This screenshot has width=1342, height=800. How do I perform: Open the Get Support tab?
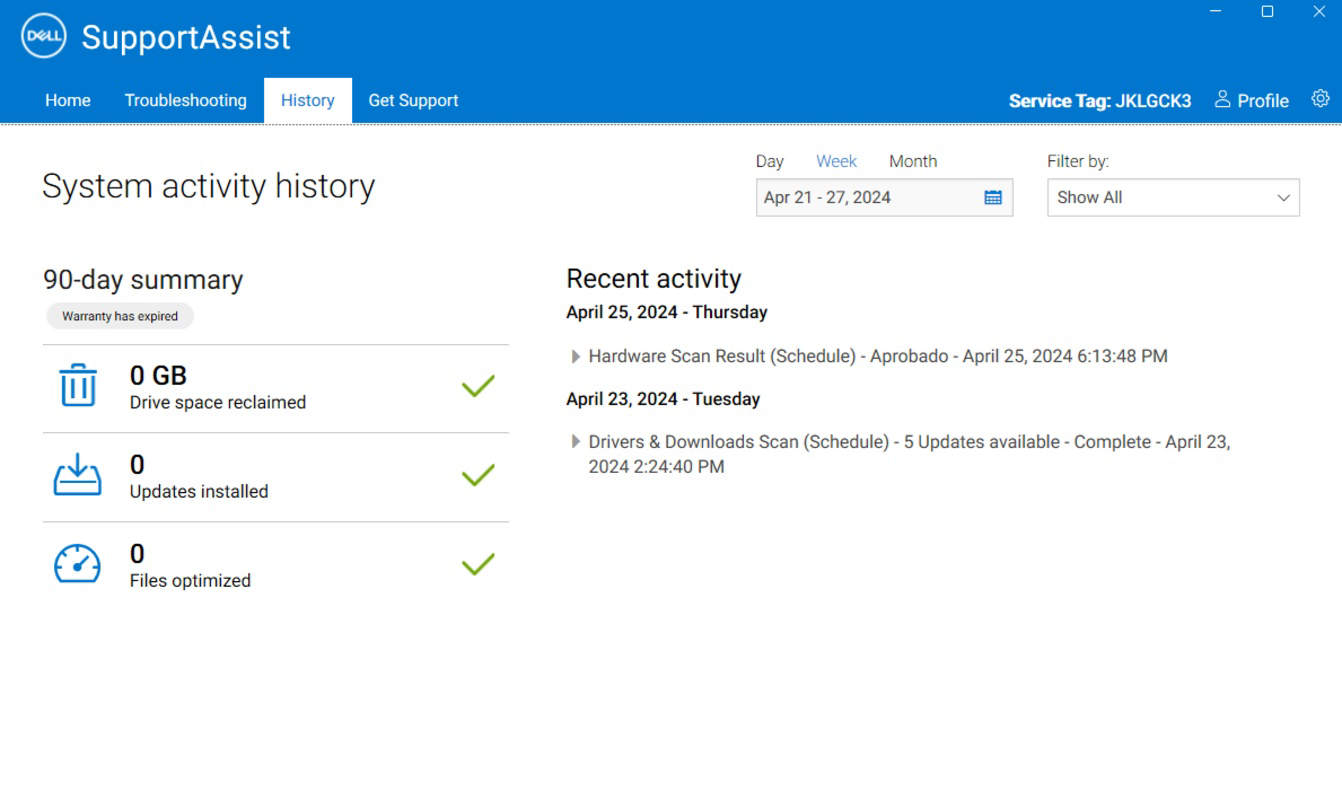(x=413, y=100)
